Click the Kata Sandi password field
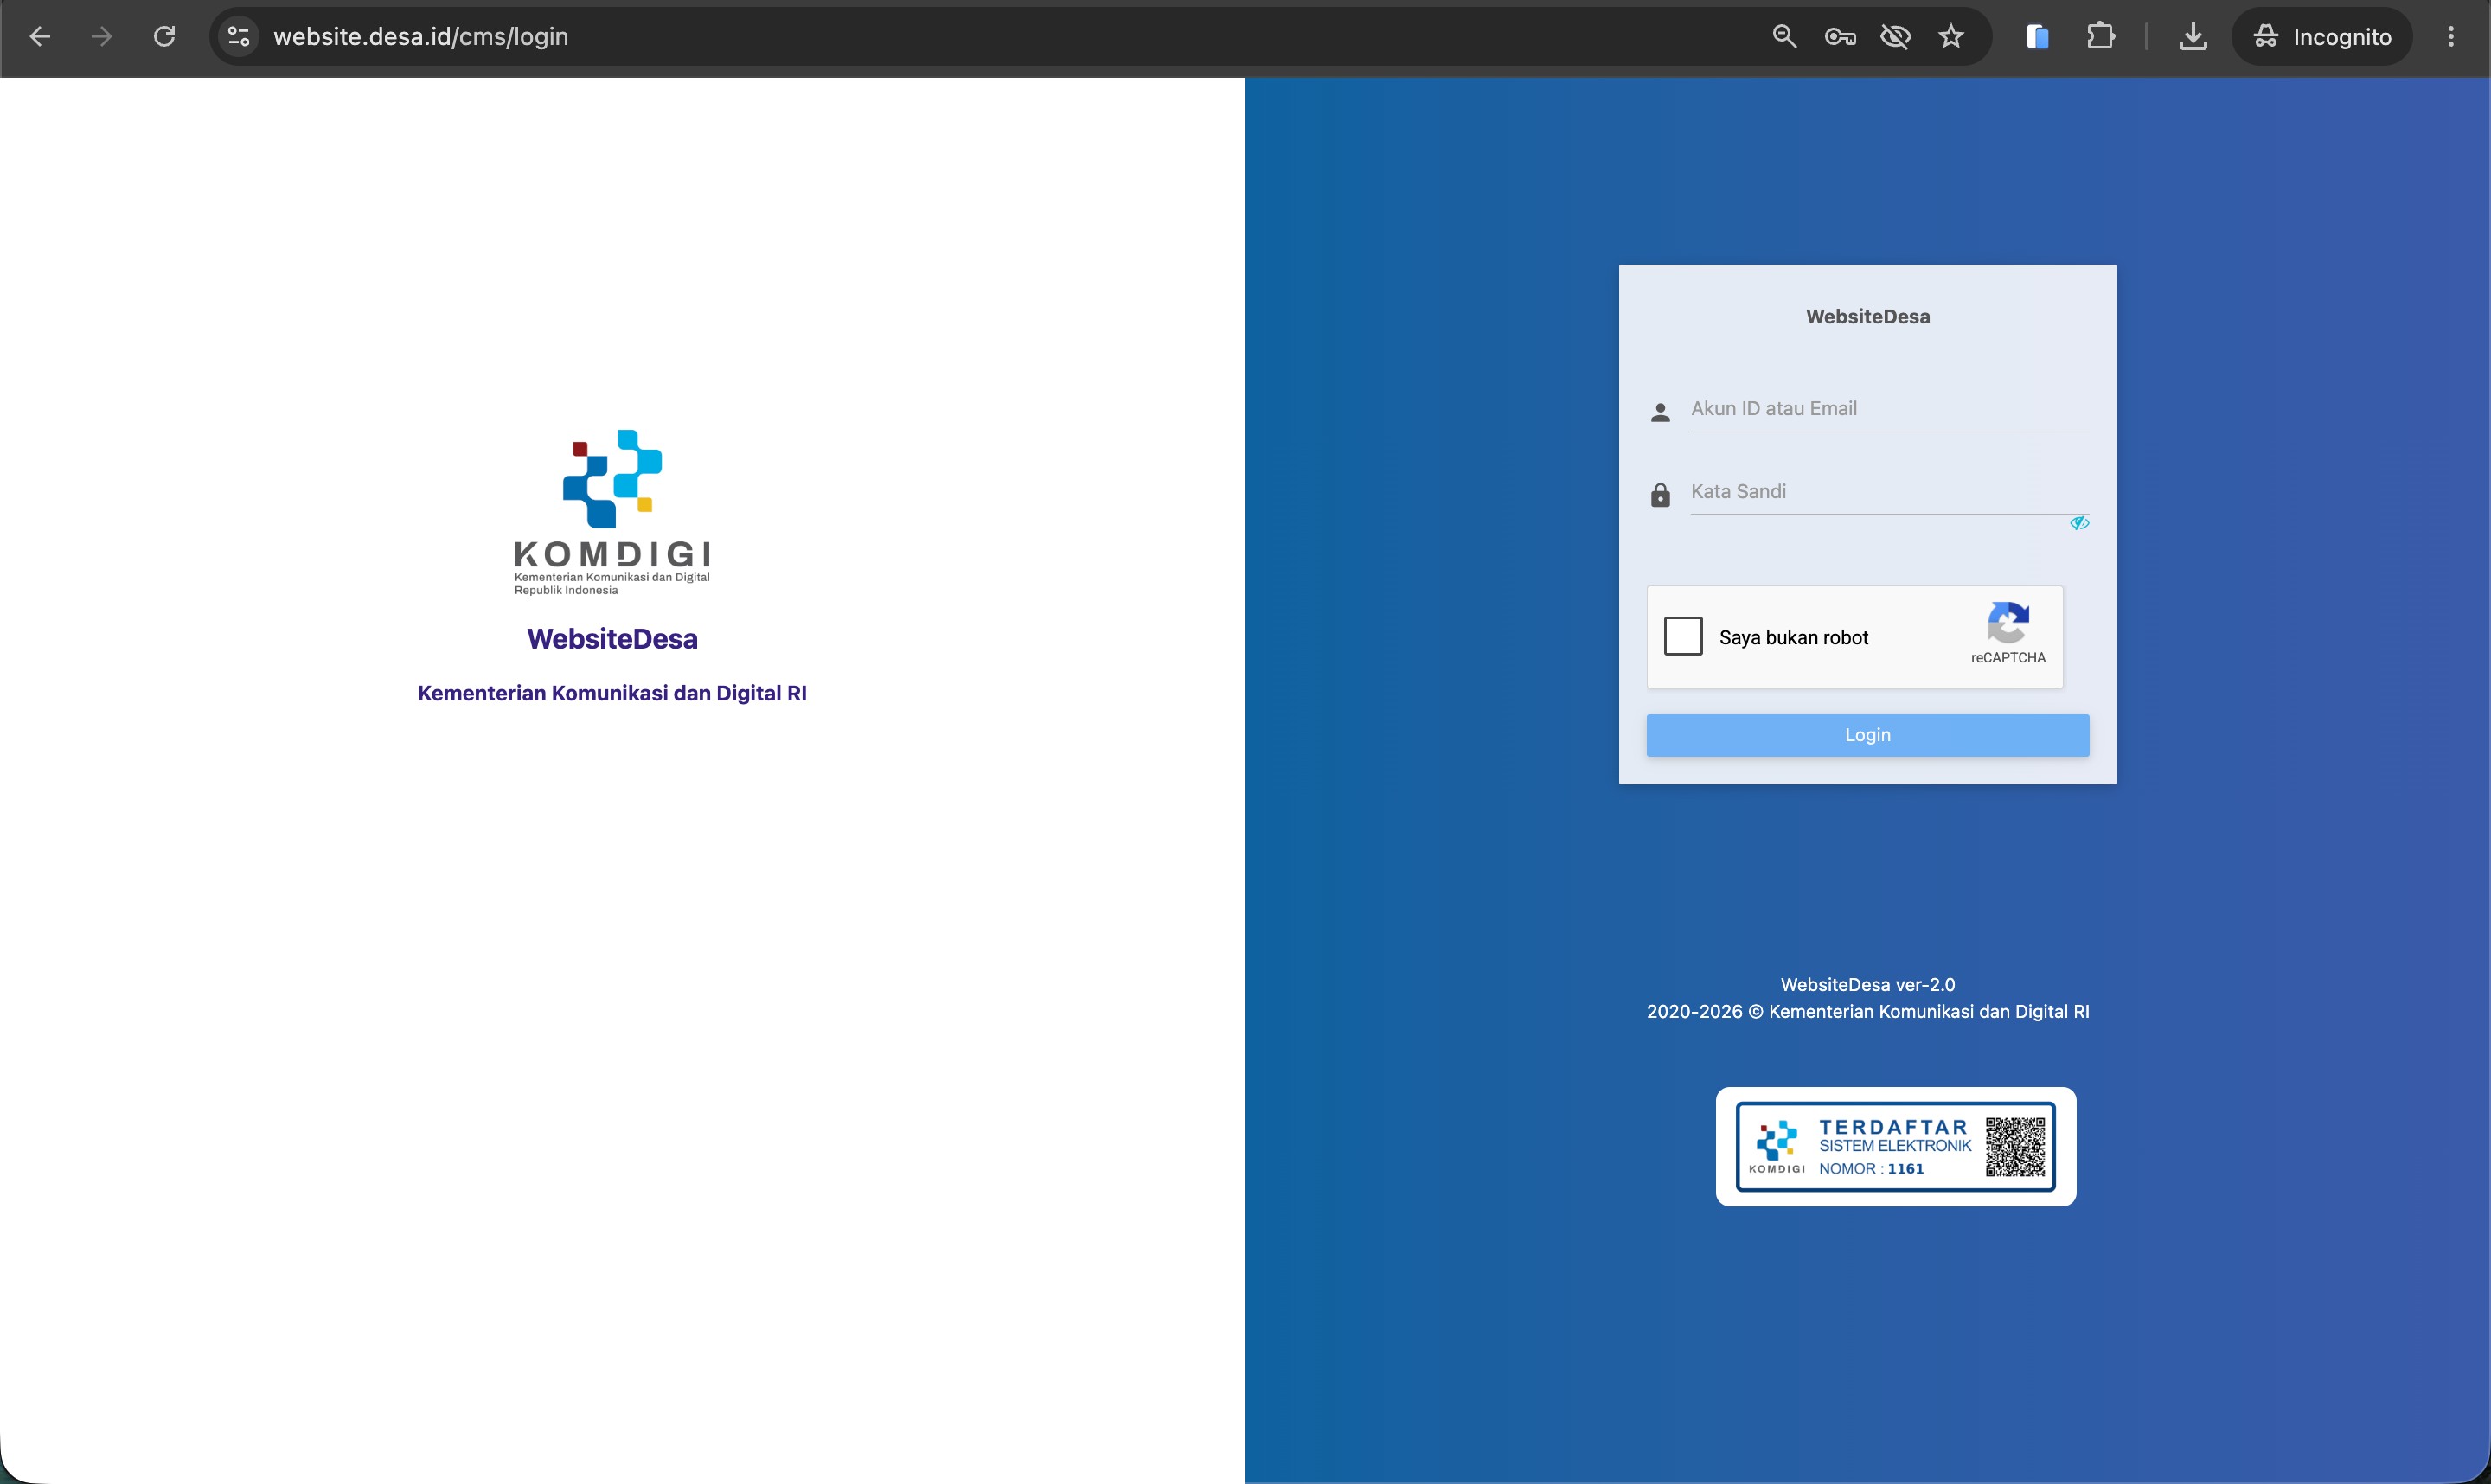The image size is (2491, 1484). click(1889, 492)
